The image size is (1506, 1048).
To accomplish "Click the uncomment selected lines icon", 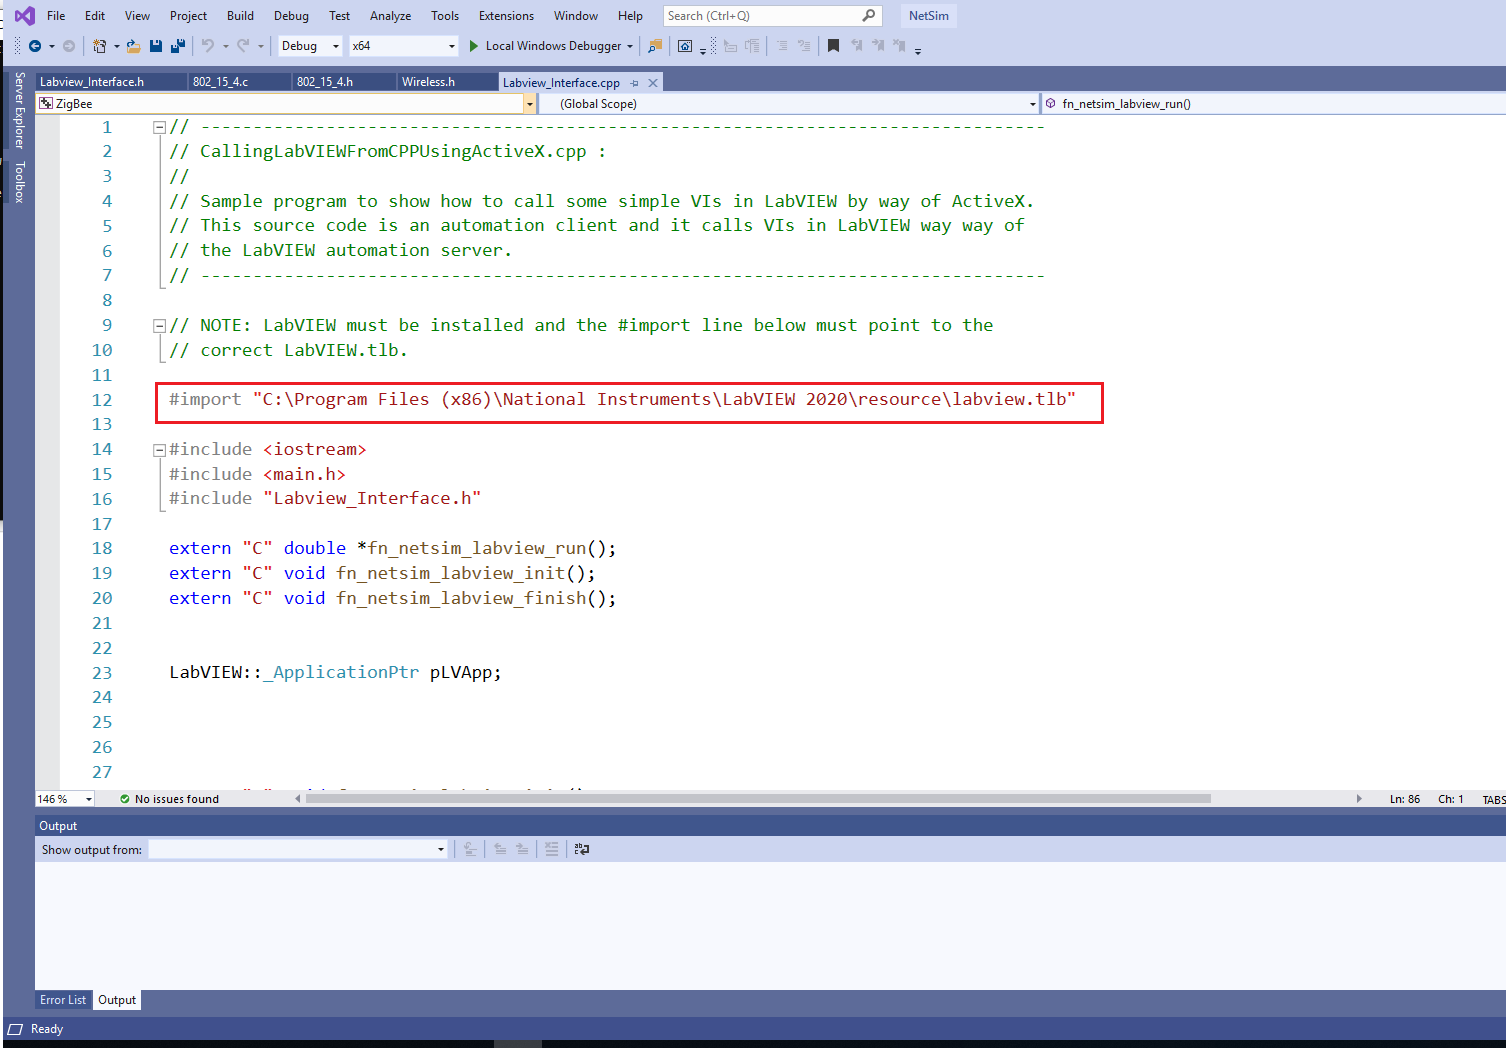I will [804, 46].
